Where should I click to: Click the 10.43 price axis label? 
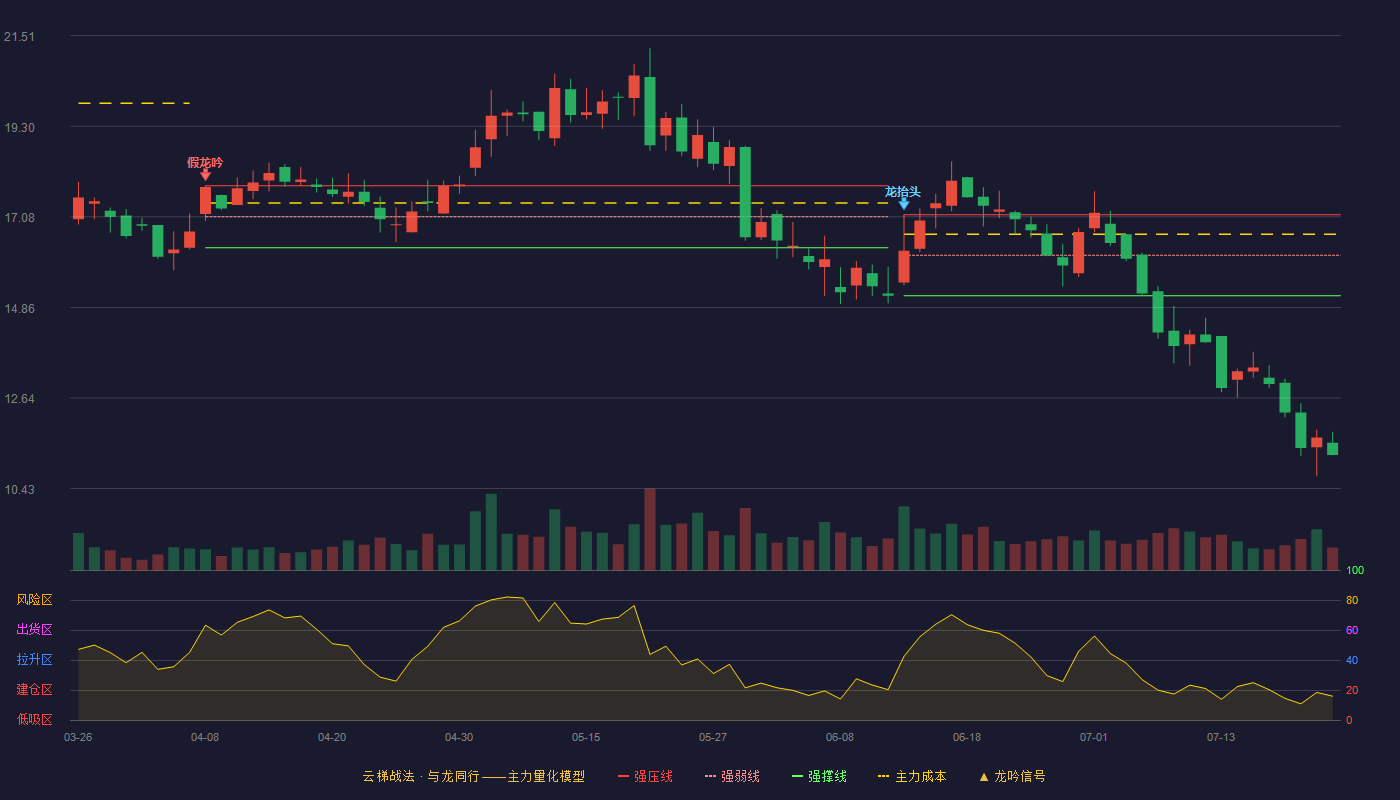click(x=19, y=490)
